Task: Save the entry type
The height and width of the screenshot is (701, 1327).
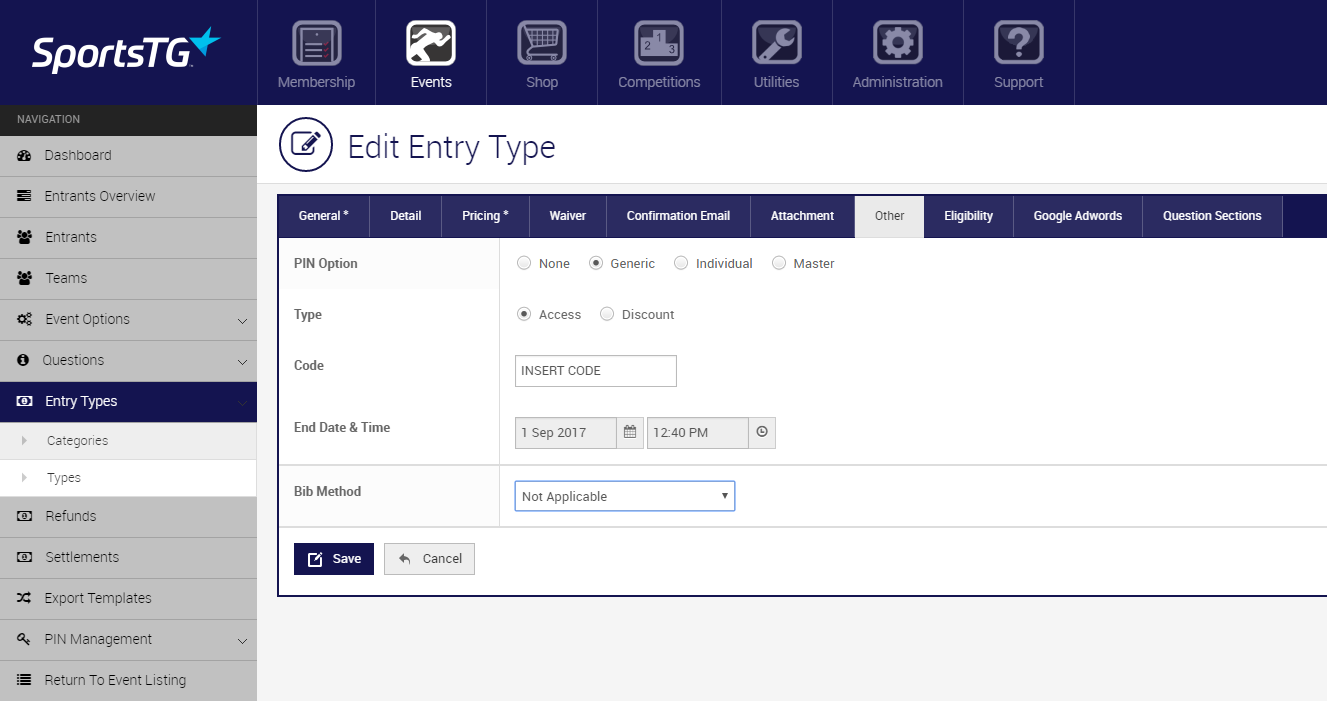Action: tap(334, 559)
